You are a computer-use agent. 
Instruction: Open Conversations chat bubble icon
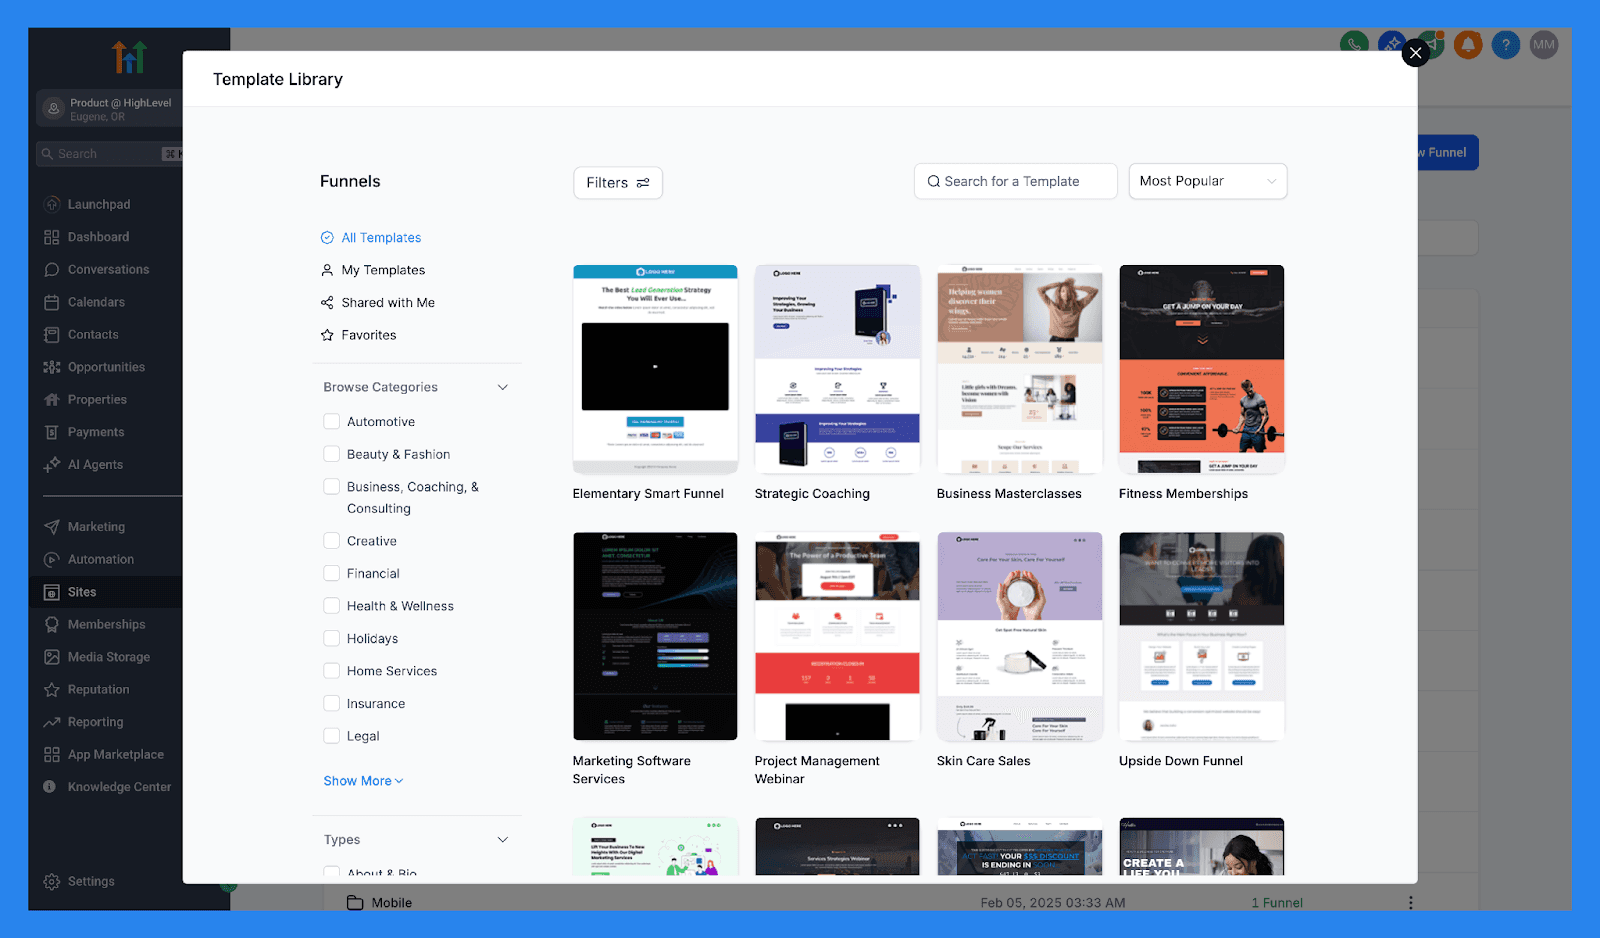coord(52,269)
